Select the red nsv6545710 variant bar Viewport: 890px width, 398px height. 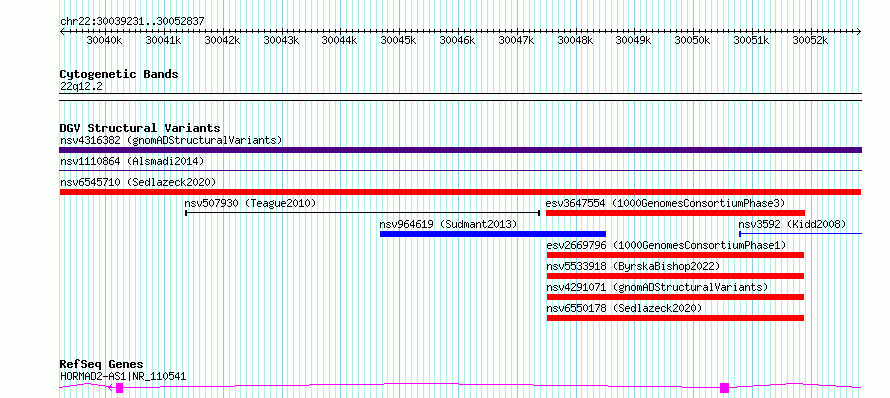[x=460, y=192]
